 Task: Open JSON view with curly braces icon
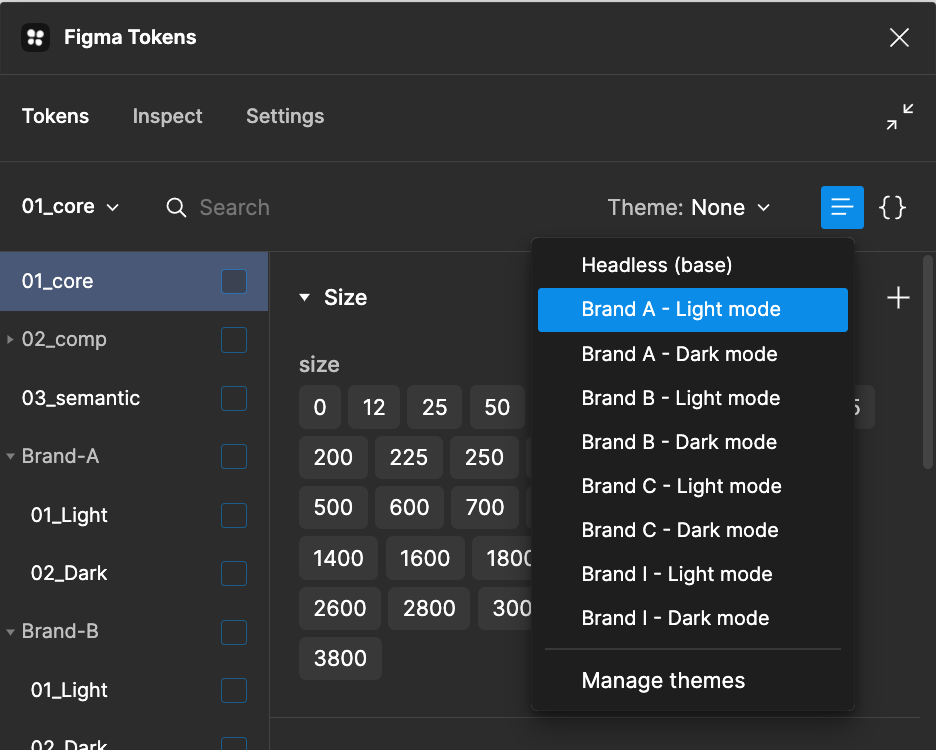(892, 208)
